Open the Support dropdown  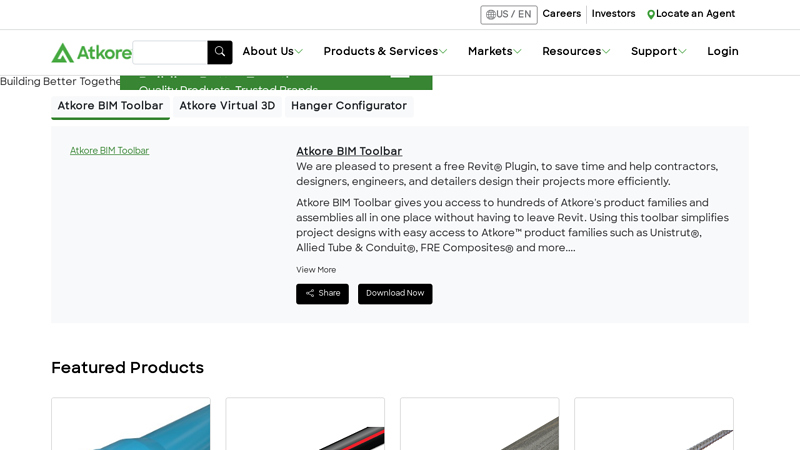coord(658,52)
